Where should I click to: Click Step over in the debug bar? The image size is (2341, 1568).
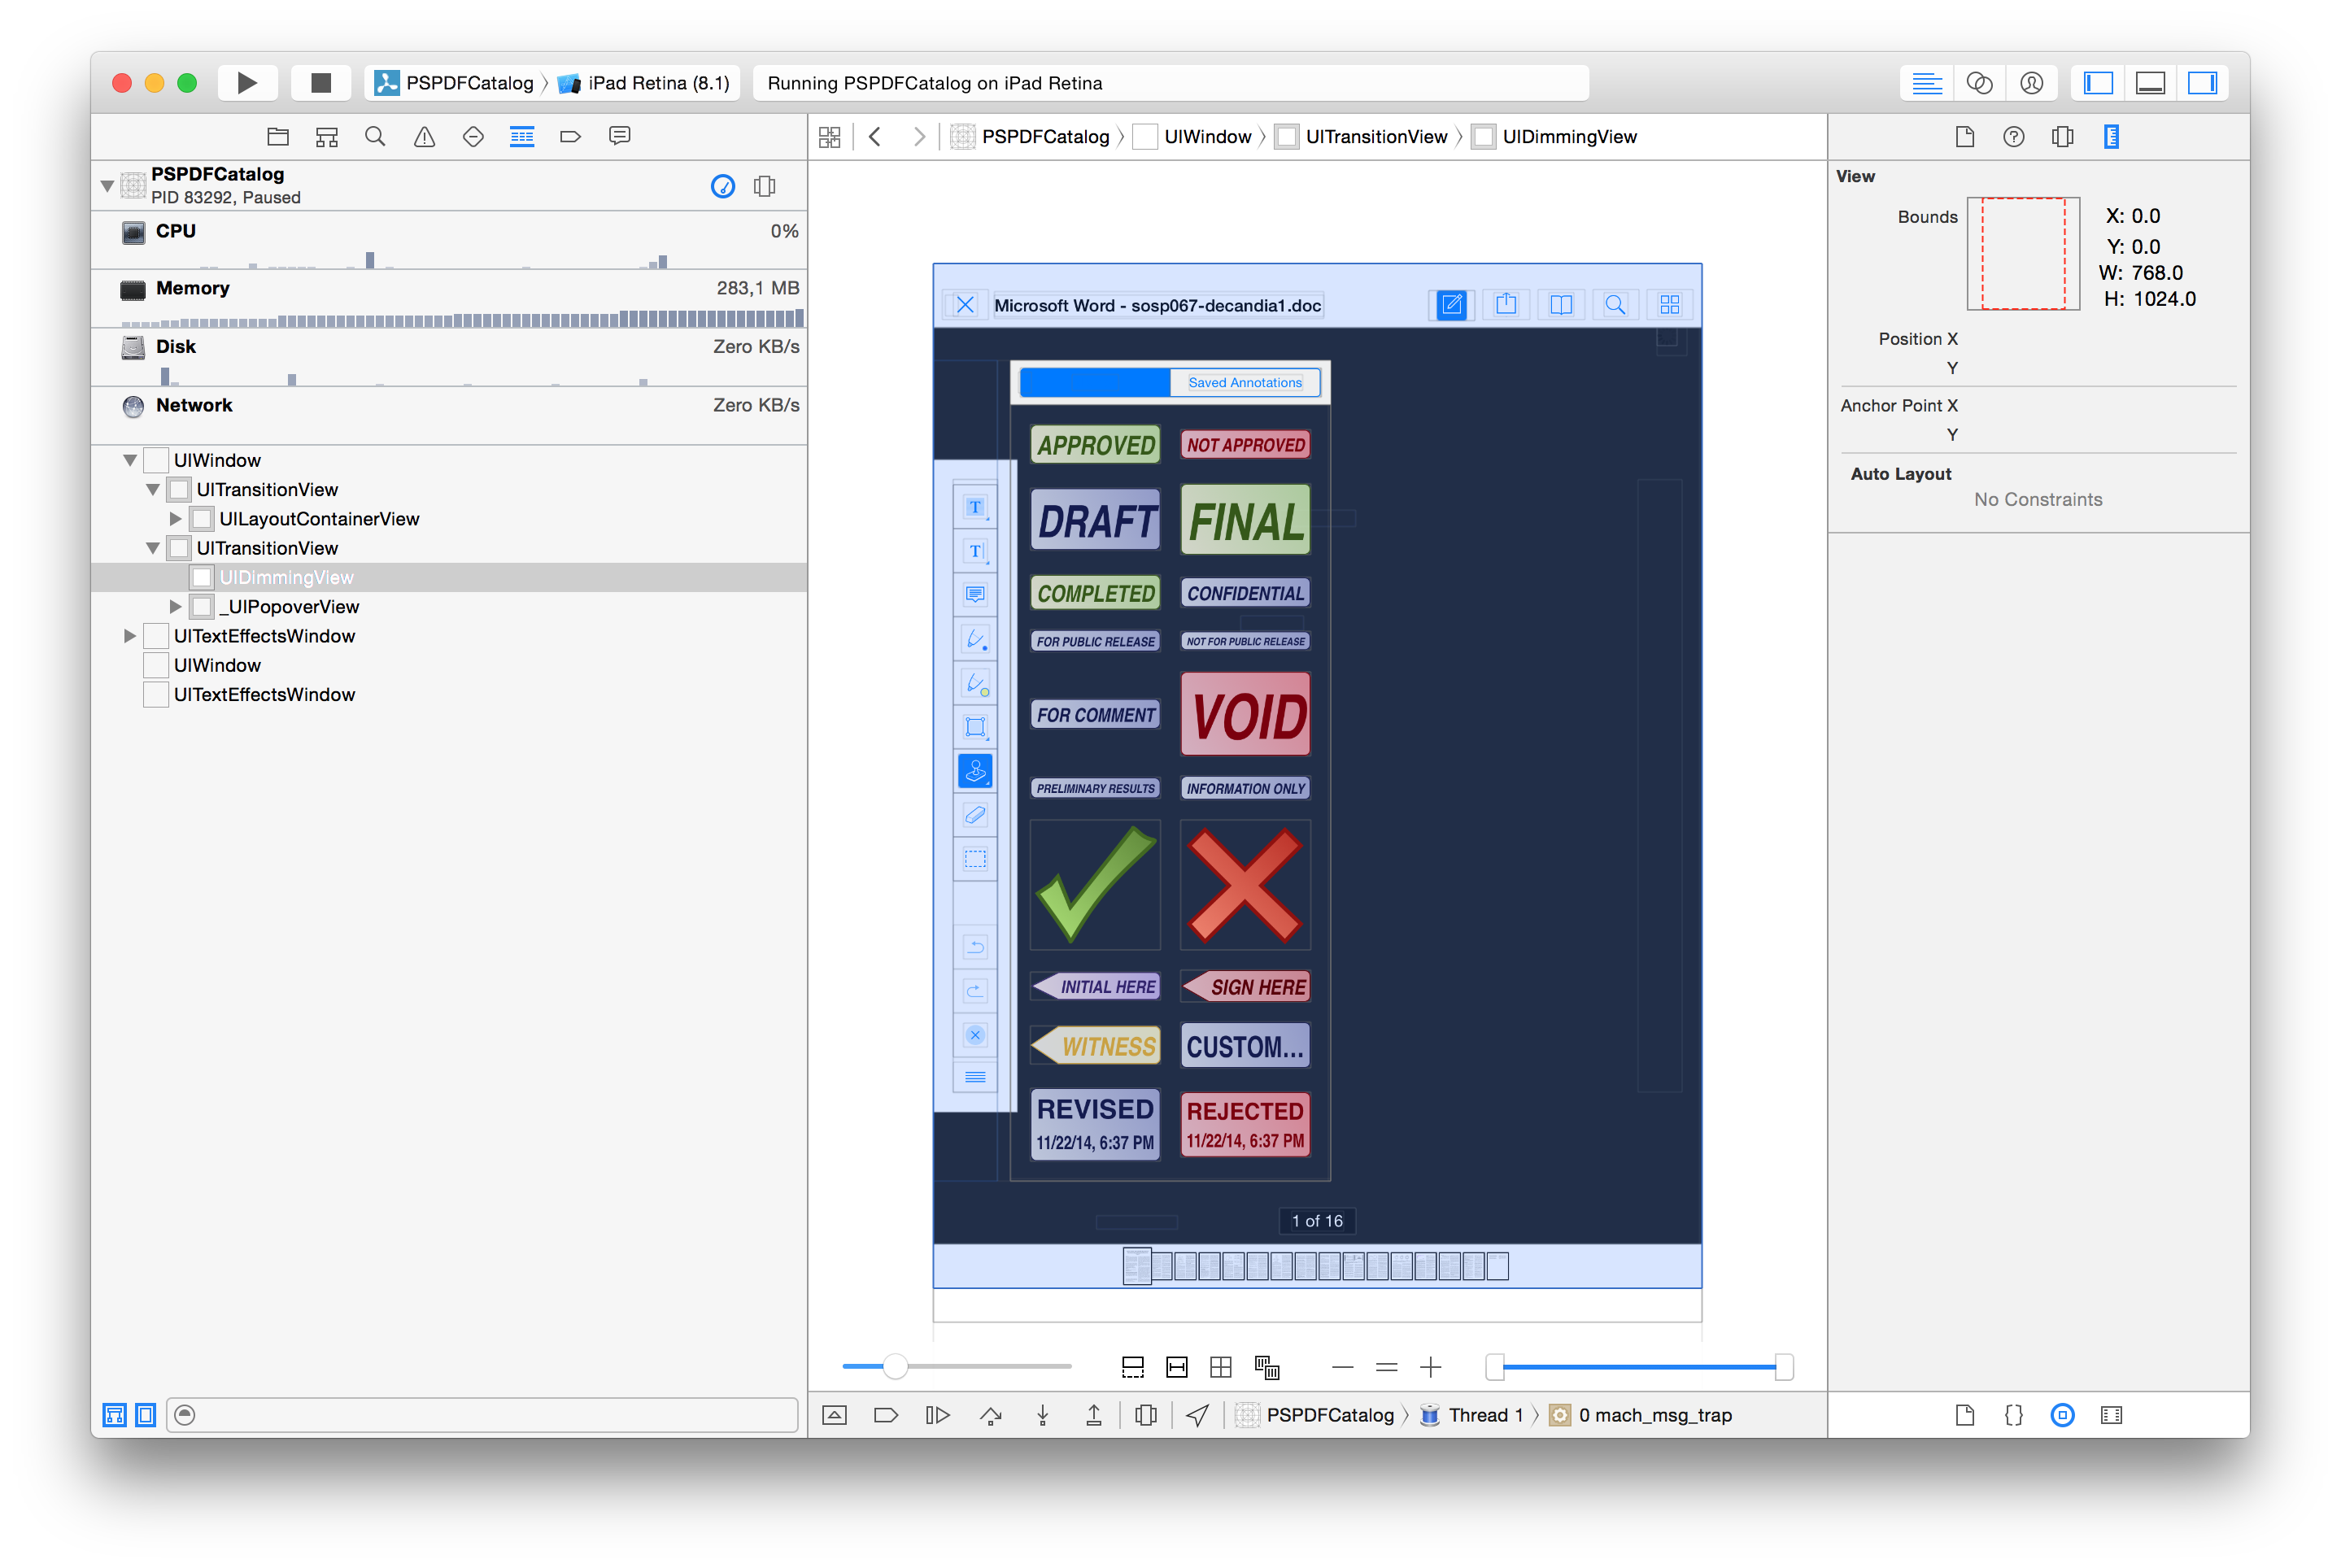[x=990, y=1415]
